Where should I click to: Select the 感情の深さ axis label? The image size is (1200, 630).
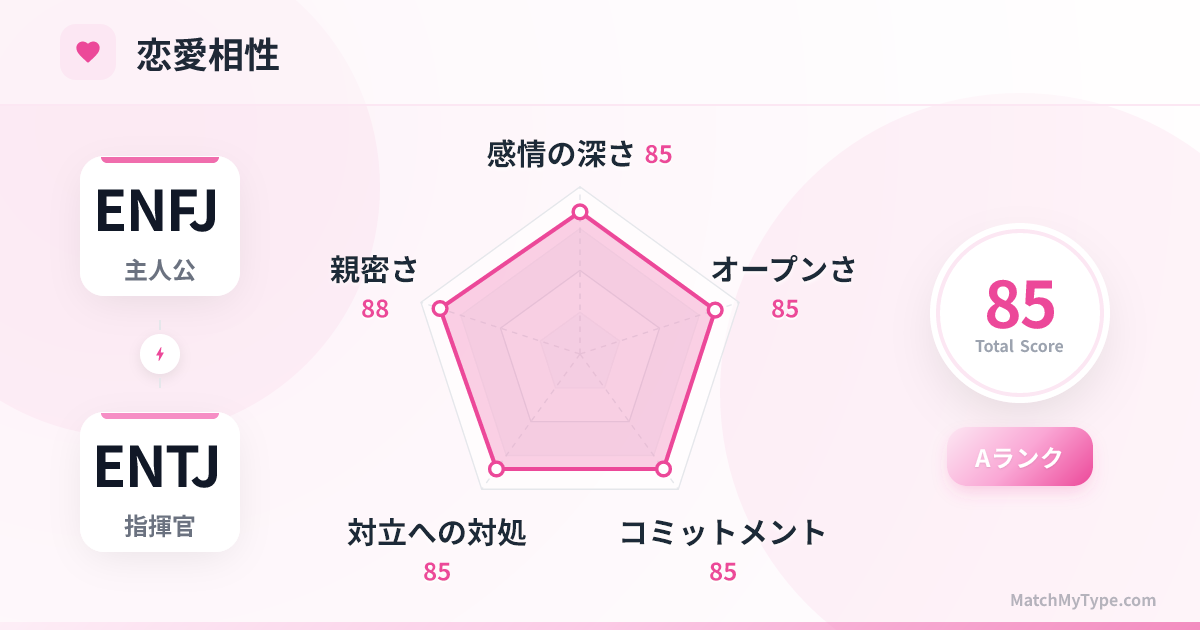tap(561, 154)
